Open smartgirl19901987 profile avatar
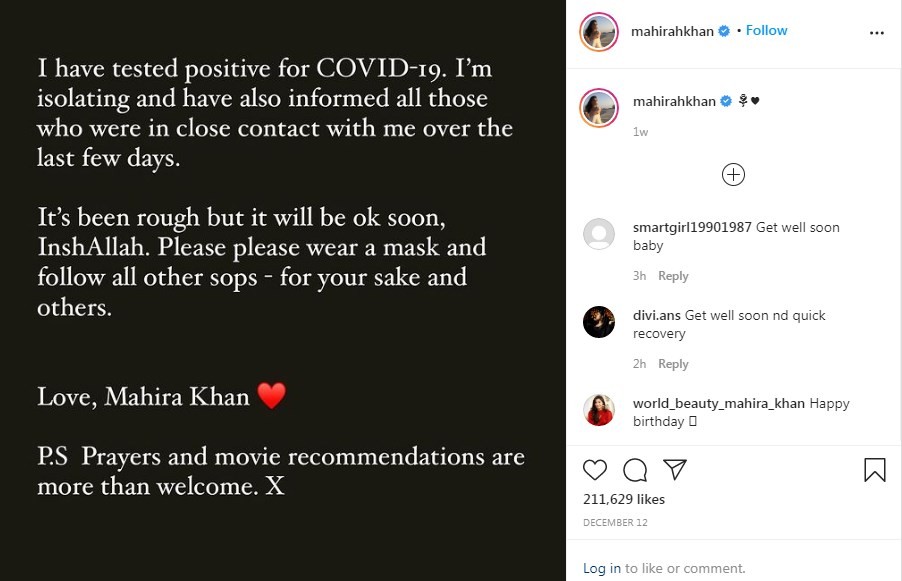 pos(598,234)
